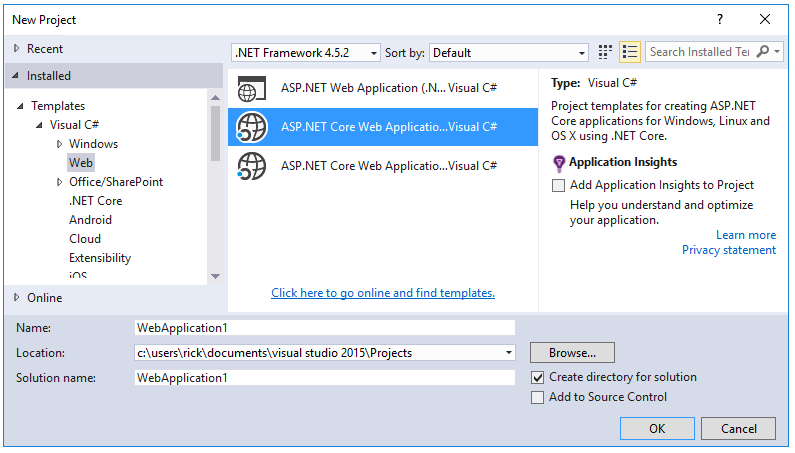This screenshot has width=795, height=453.
Task: Select the Extensibility category
Action: point(100,258)
